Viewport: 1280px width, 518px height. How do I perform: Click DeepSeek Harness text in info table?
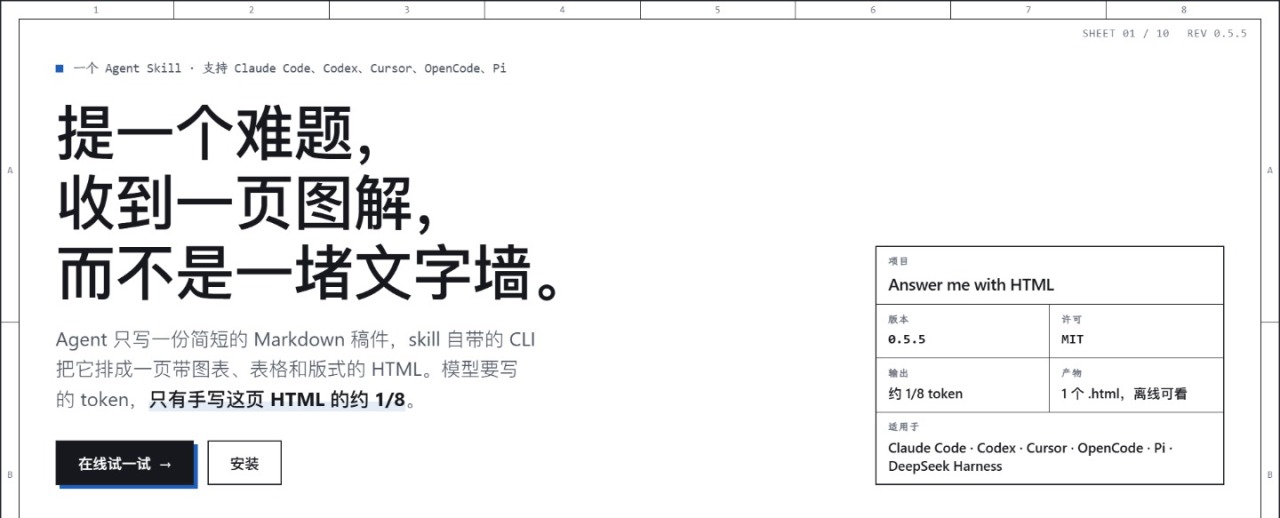tap(945, 466)
